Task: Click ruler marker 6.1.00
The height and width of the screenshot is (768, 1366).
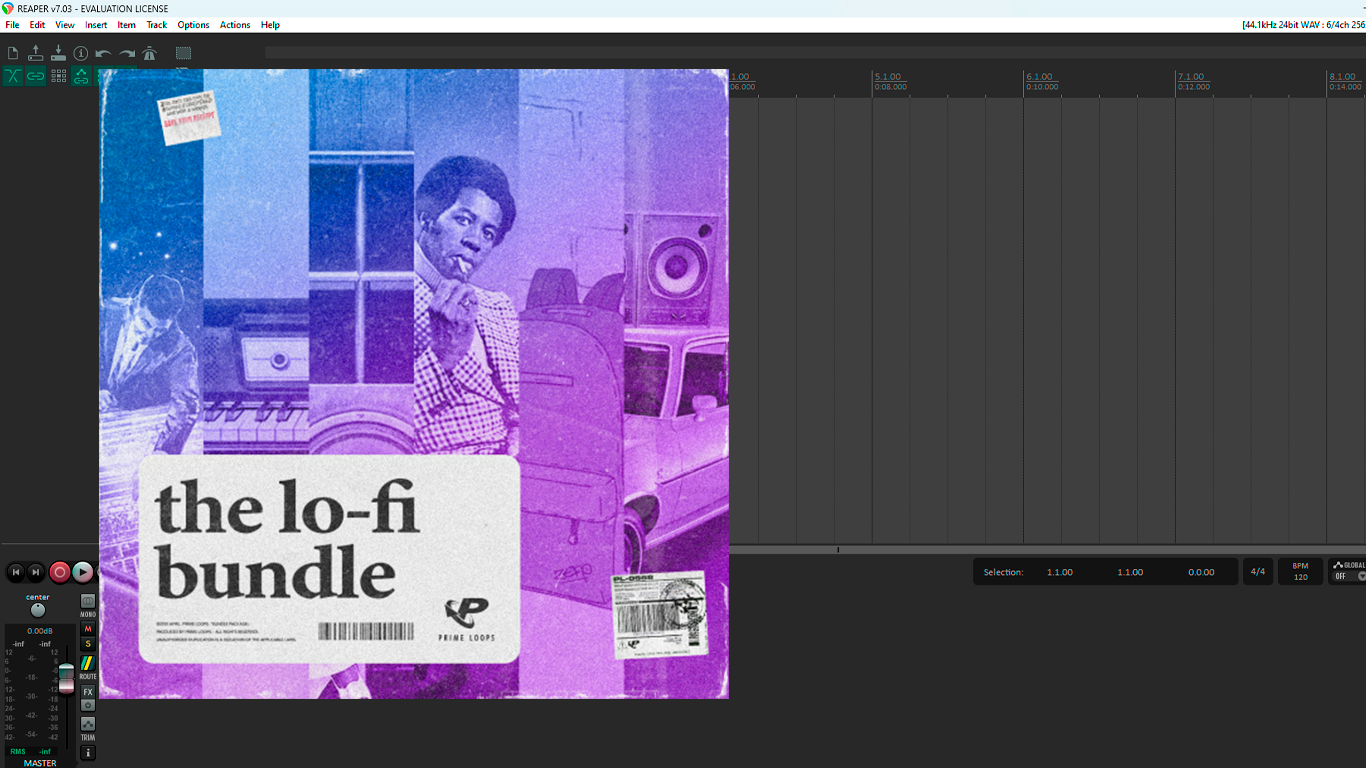Action: coord(1039,77)
